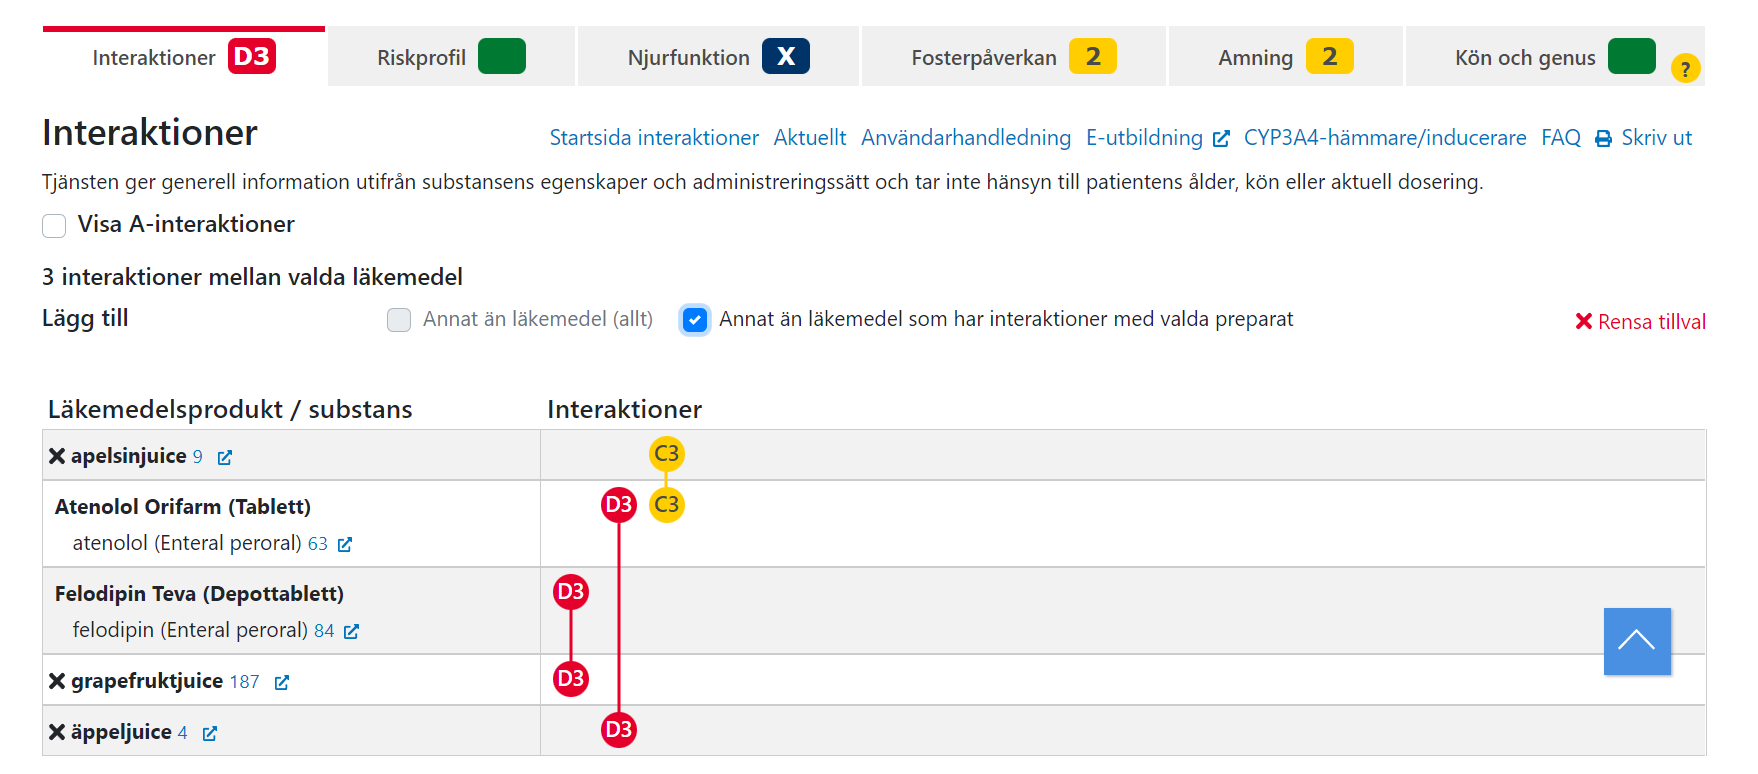The image size is (1758, 774).
Task: Open the E-utbildning external link
Action: tap(1157, 138)
